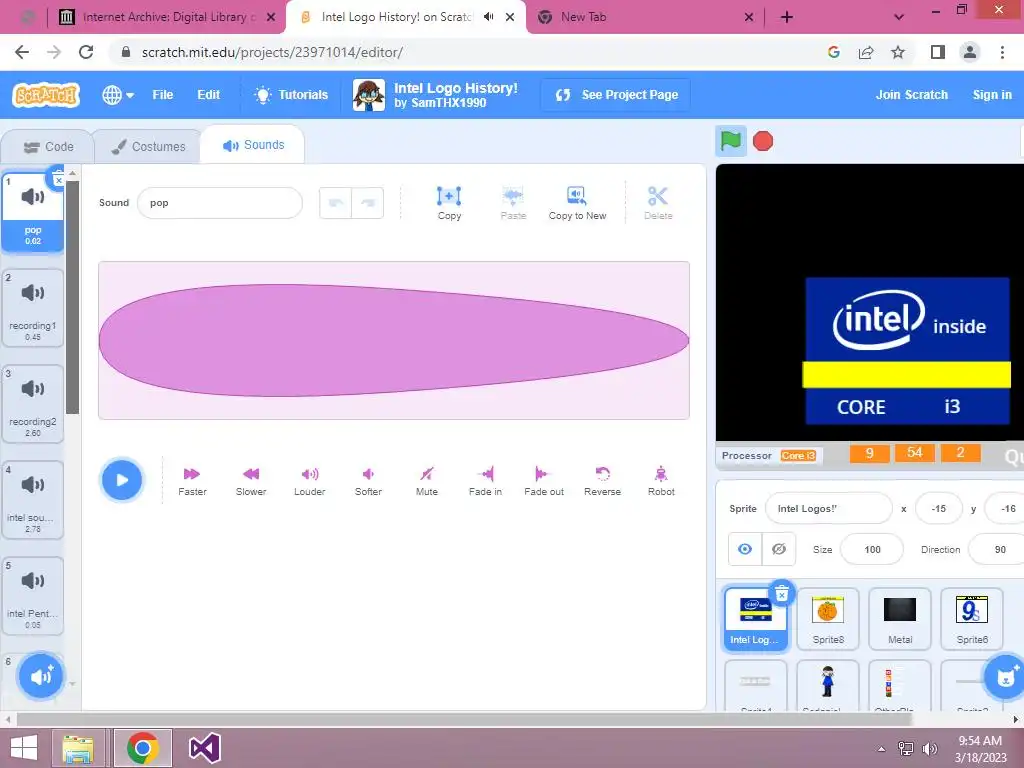The height and width of the screenshot is (768, 1024).
Task: Click See Project Page button
Action: (x=616, y=95)
